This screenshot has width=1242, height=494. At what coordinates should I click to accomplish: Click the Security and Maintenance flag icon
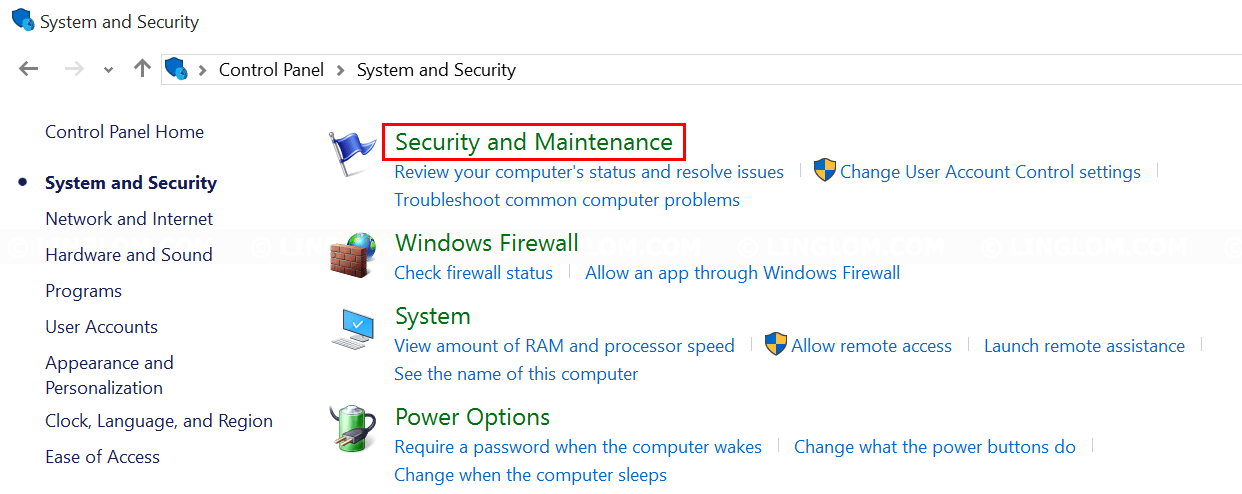353,154
